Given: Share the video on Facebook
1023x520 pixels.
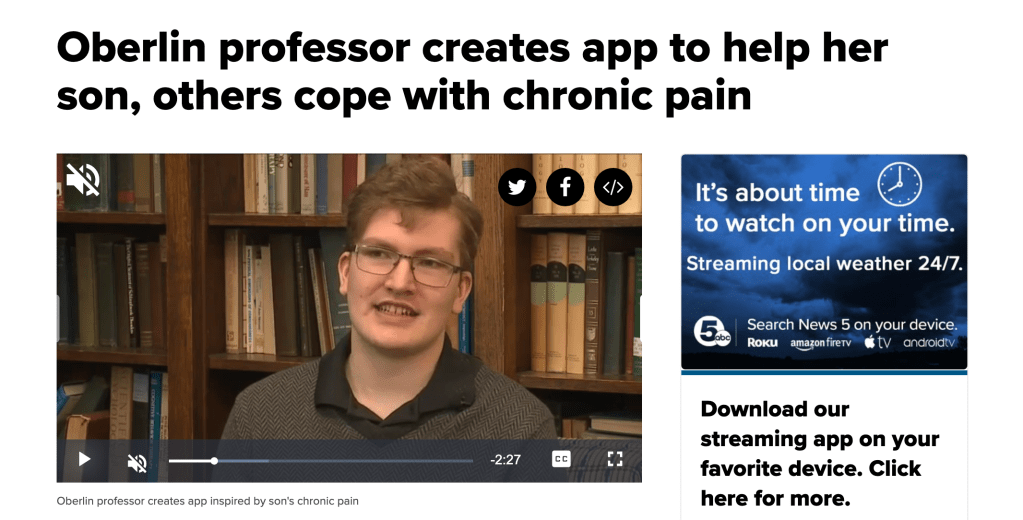Looking at the screenshot, I should 565,187.
